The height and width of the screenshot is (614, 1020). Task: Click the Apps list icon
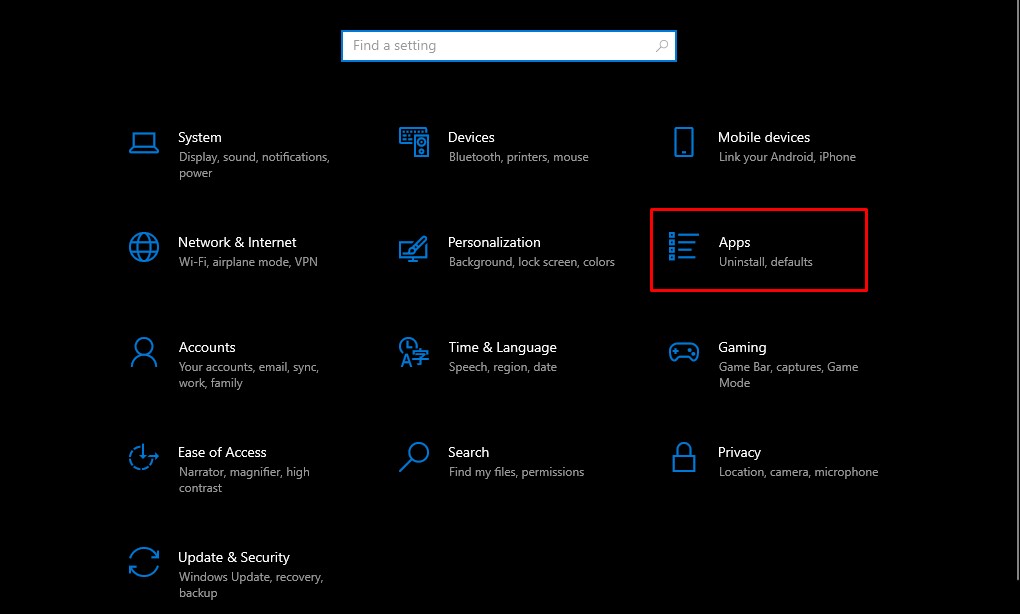pyautogui.click(x=683, y=248)
